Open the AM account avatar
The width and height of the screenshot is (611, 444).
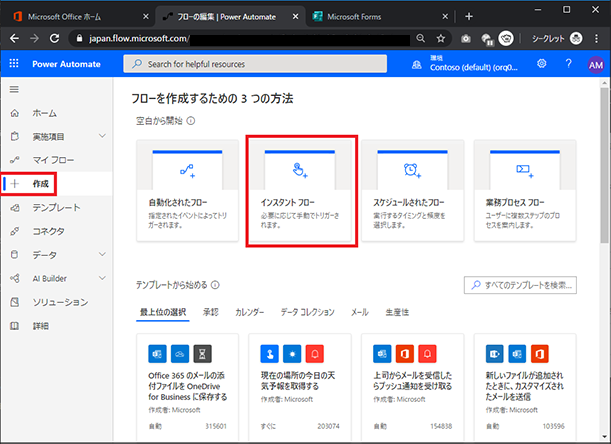[x=595, y=65]
